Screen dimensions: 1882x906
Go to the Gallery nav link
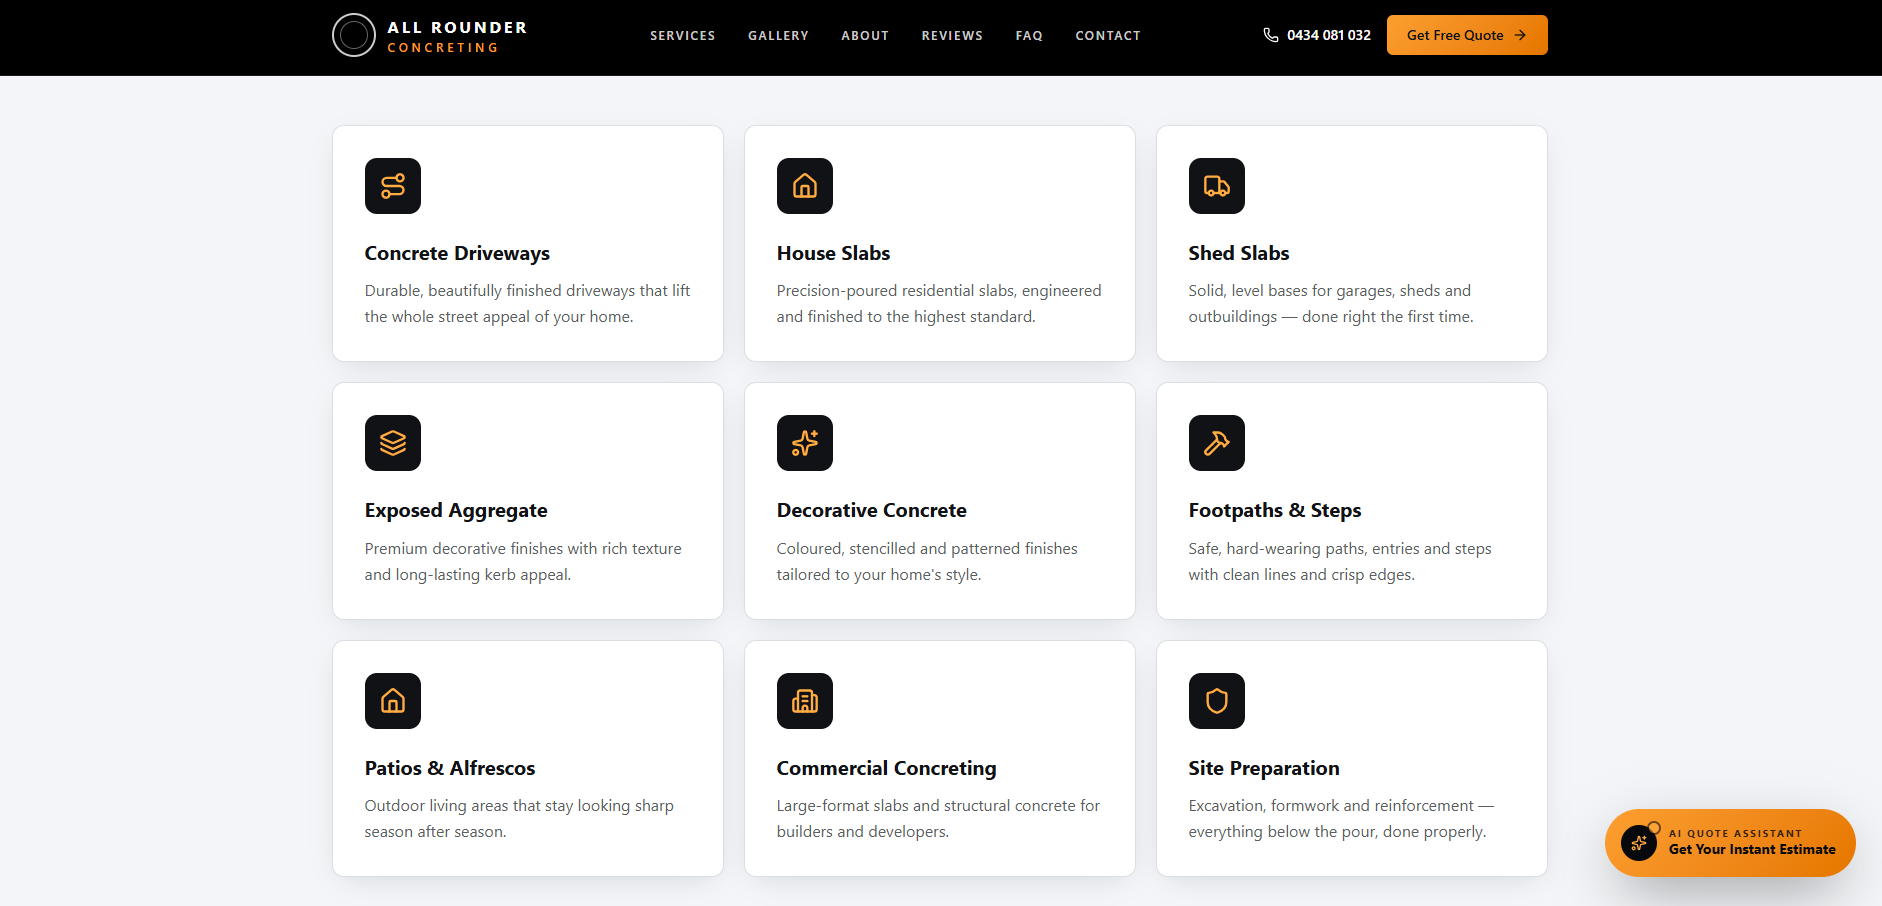coord(778,35)
